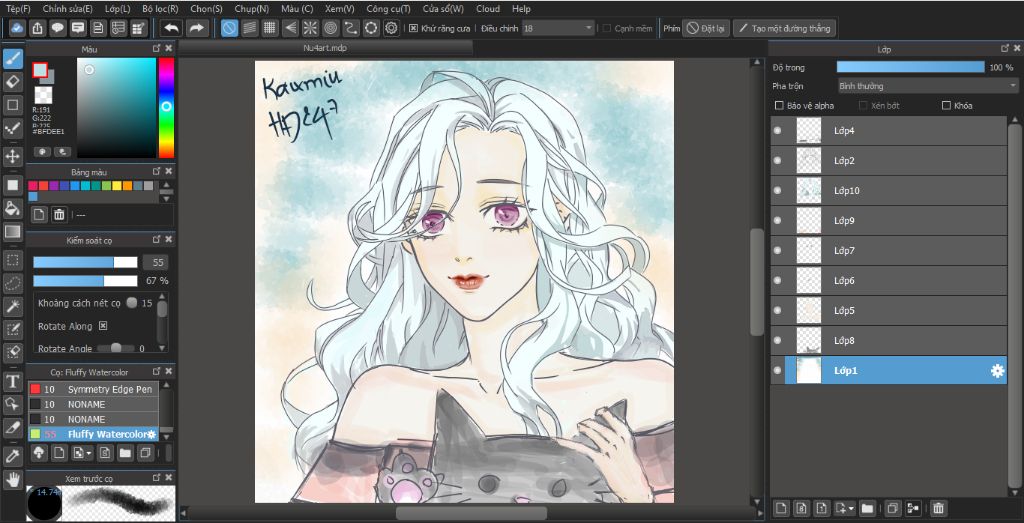This screenshot has width=1024, height=523.
Task: Hide layer Lớp1
Action: pos(777,371)
